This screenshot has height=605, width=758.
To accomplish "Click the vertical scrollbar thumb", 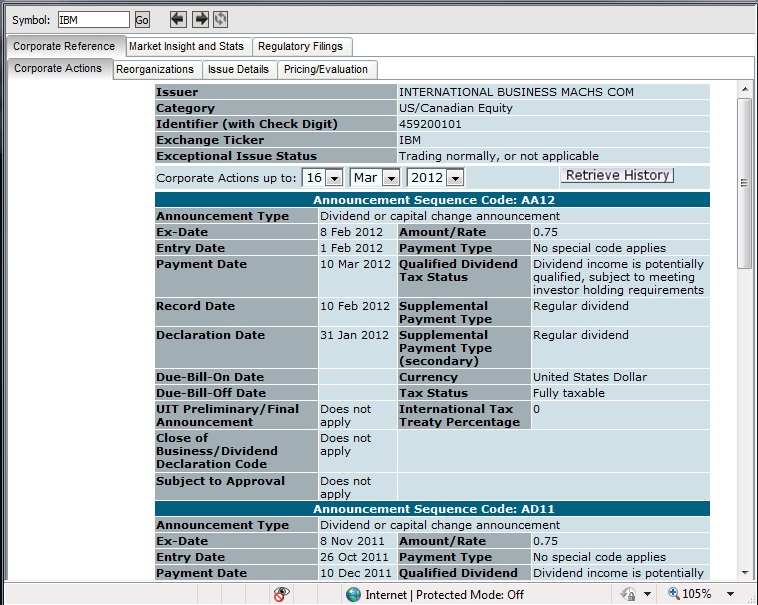I will 744,183.
